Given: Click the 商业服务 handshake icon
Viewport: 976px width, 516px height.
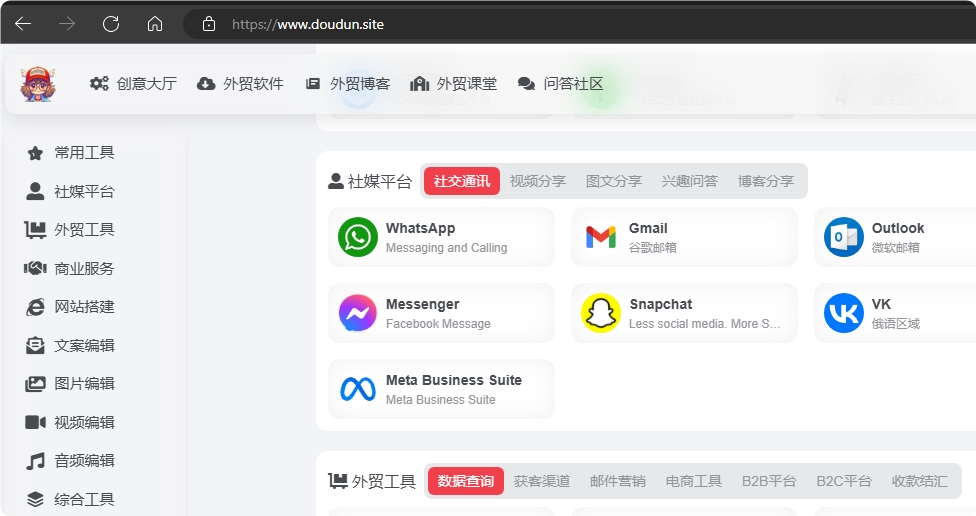Looking at the screenshot, I should pos(35,268).
